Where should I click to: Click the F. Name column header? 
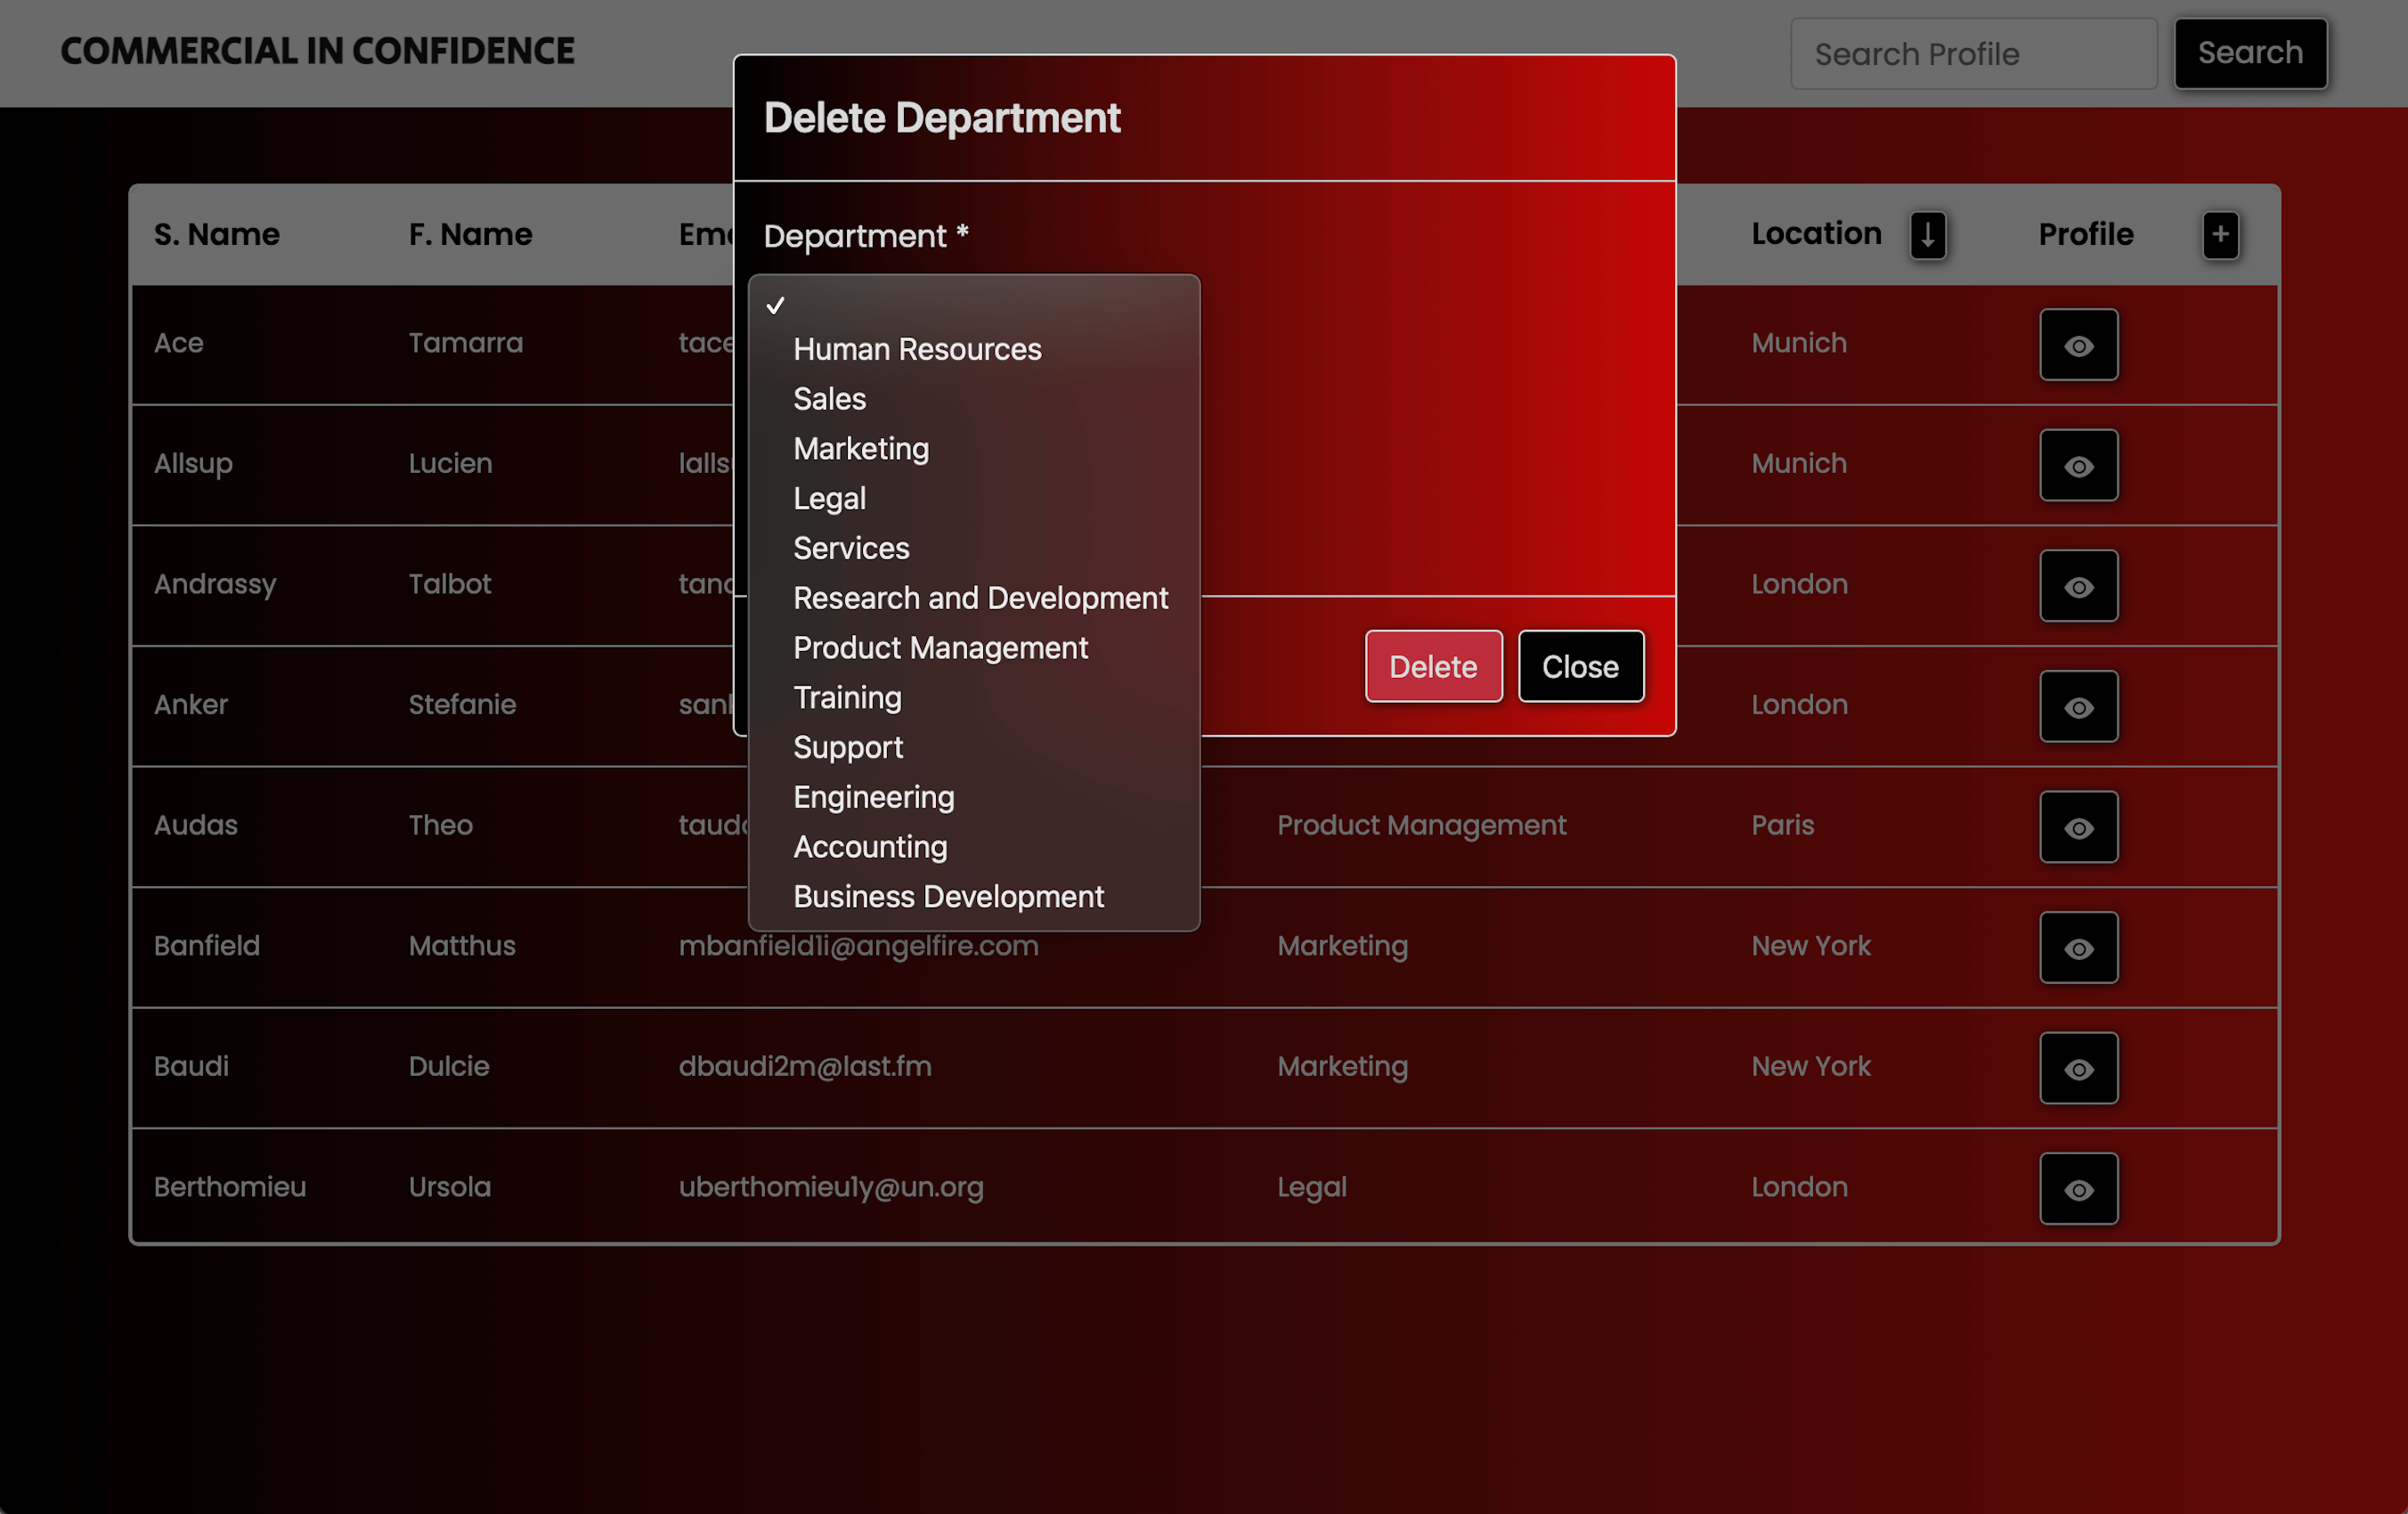(470, 235)
